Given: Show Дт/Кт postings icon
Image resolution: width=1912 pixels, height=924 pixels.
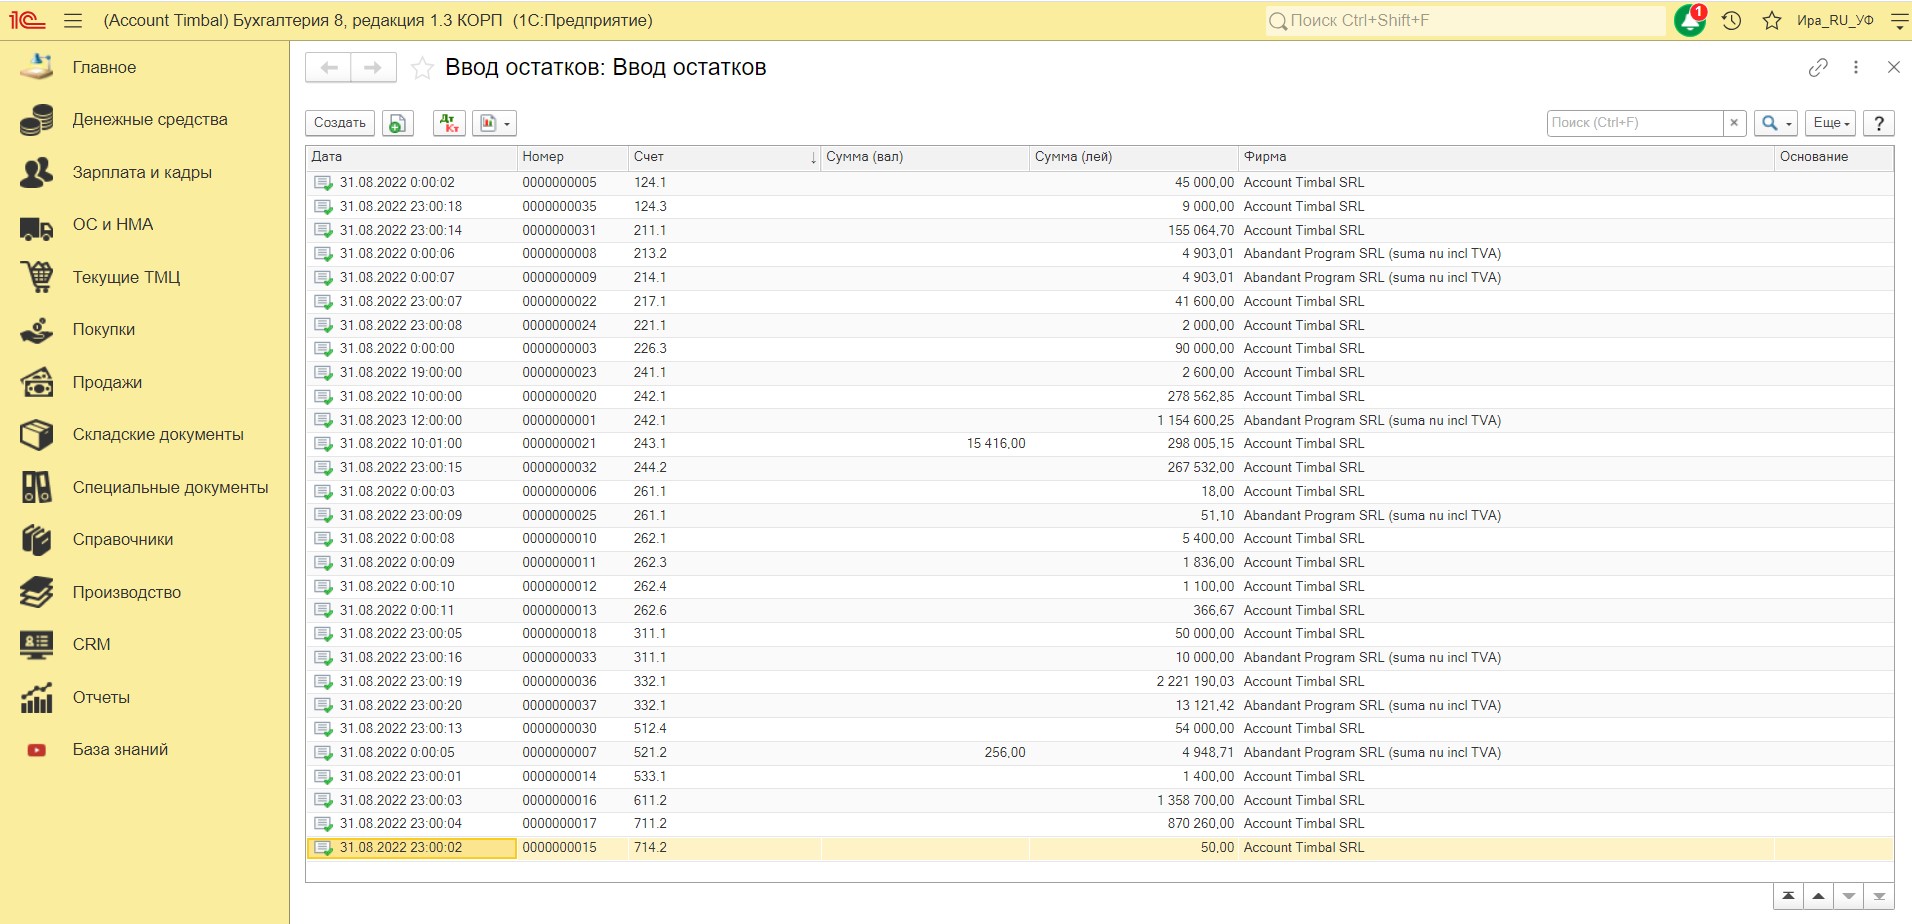Looking at the screenshot, I should pos(449,123).
